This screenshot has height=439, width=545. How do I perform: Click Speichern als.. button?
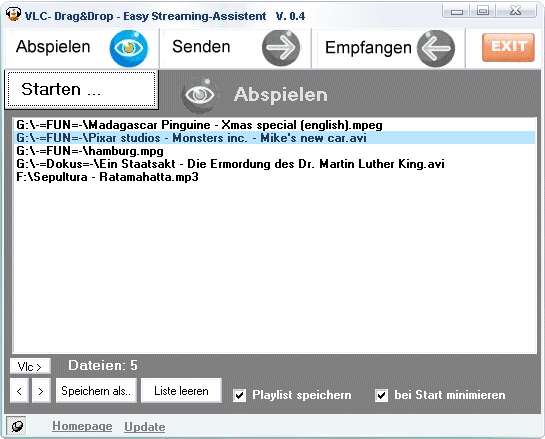tap(96, 391)
